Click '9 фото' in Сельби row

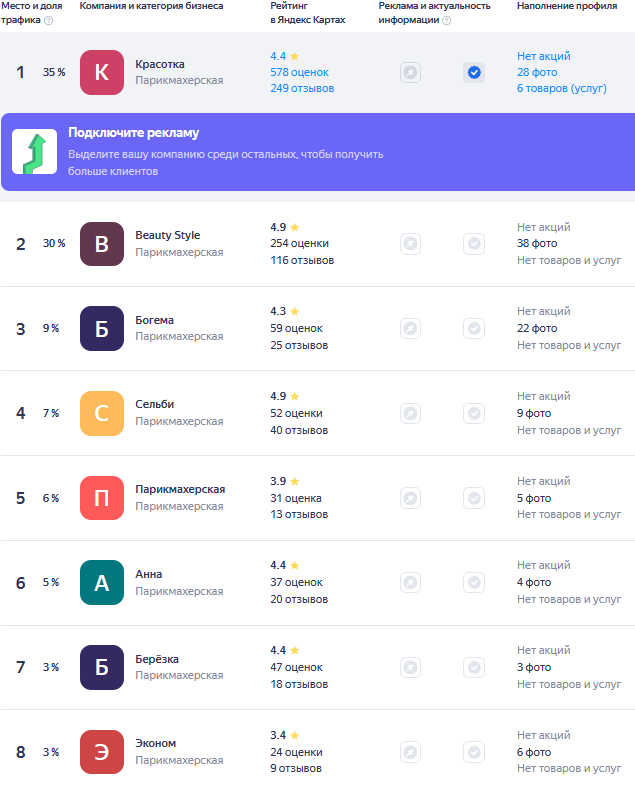(x=534, y=414)
